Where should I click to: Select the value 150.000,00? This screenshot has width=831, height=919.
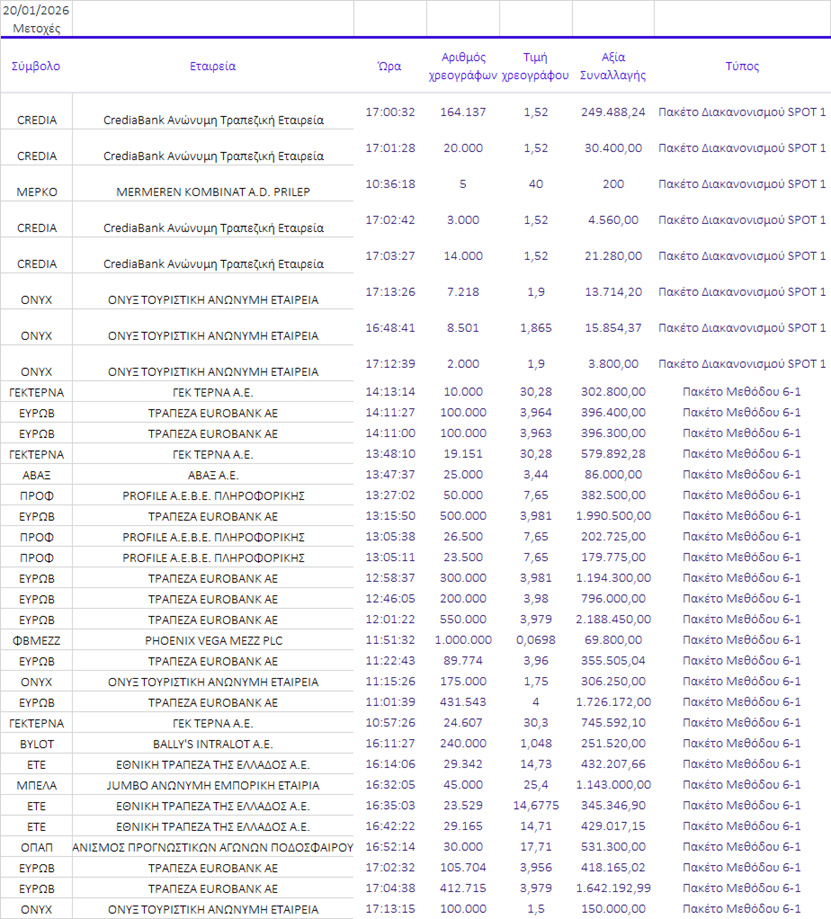tap(613, 909)
